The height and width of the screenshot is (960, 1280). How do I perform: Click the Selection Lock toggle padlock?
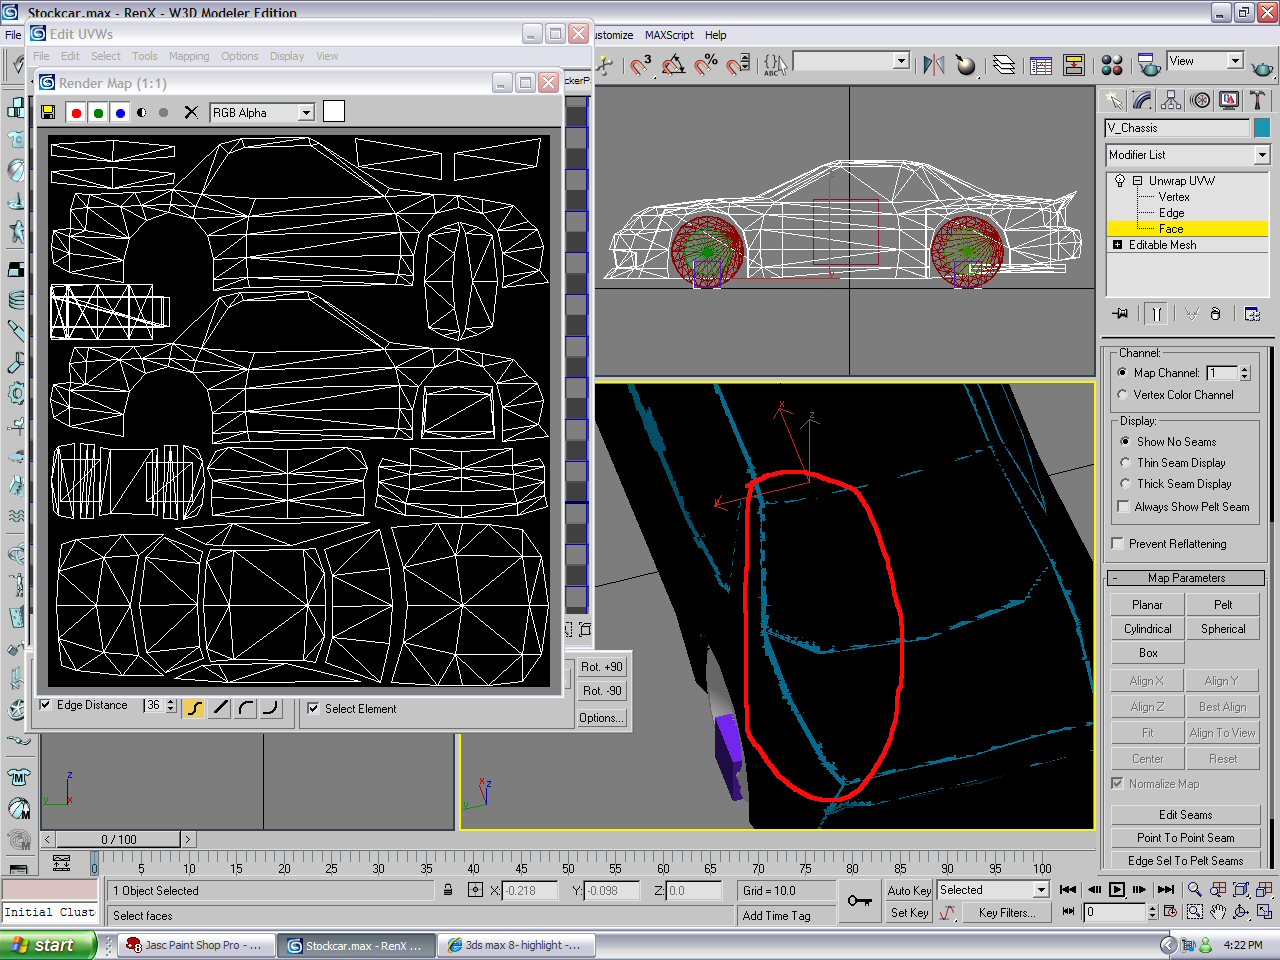pos(448,890)
